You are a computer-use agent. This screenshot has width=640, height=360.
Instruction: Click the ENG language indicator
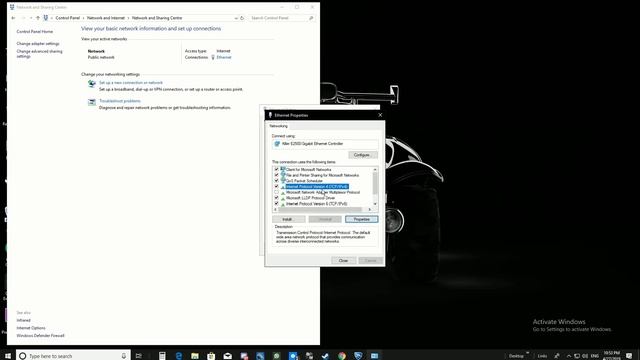(x=595, y=356)
